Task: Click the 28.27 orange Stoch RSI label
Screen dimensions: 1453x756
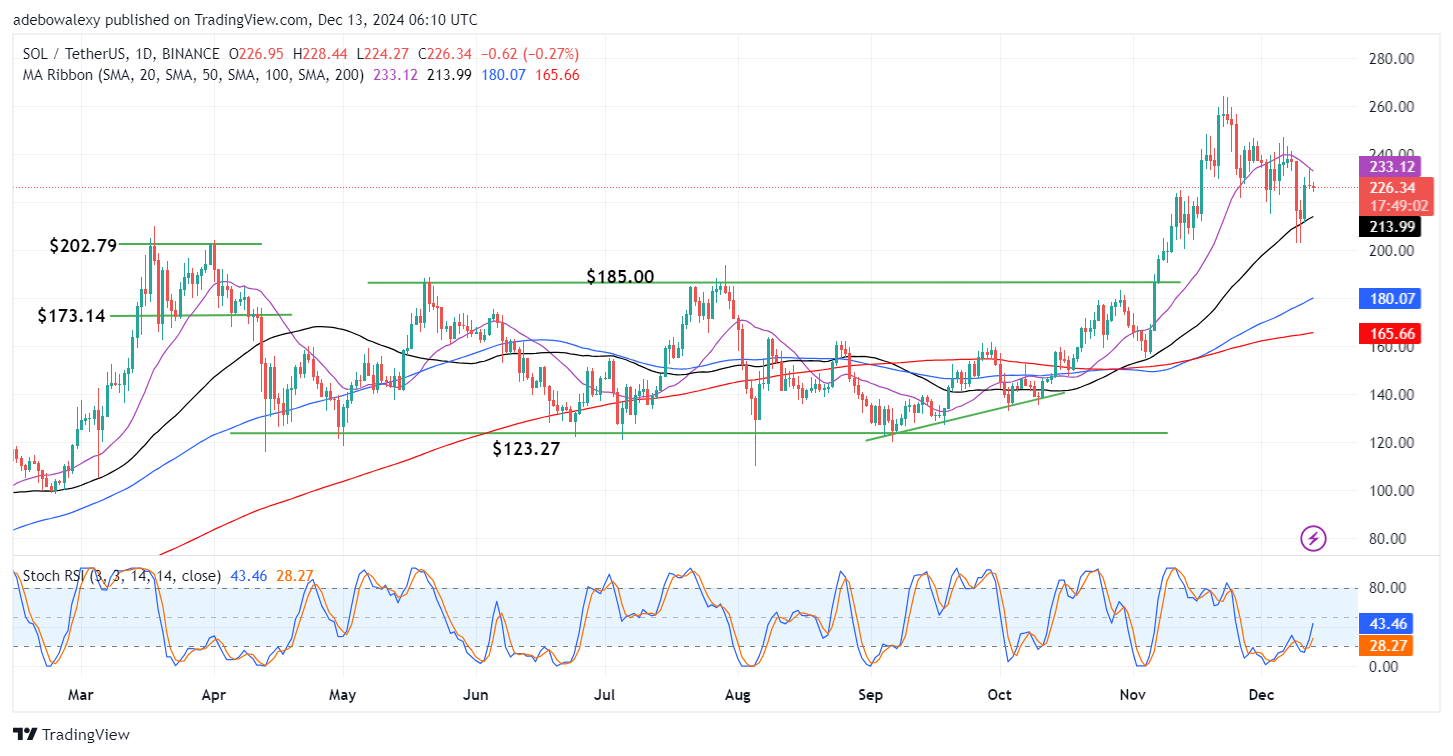Action: pos(1388,646)
